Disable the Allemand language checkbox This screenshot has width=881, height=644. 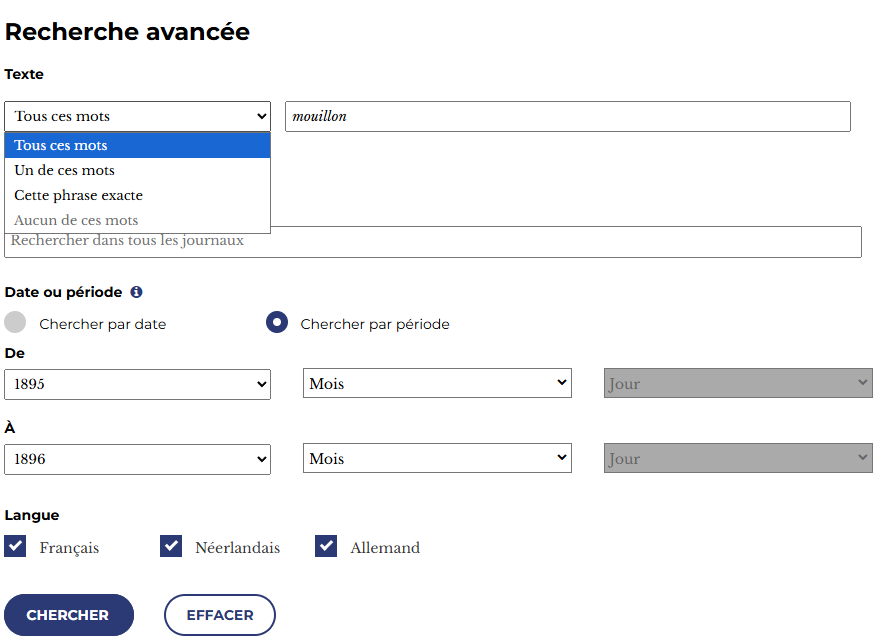(326, 546)
